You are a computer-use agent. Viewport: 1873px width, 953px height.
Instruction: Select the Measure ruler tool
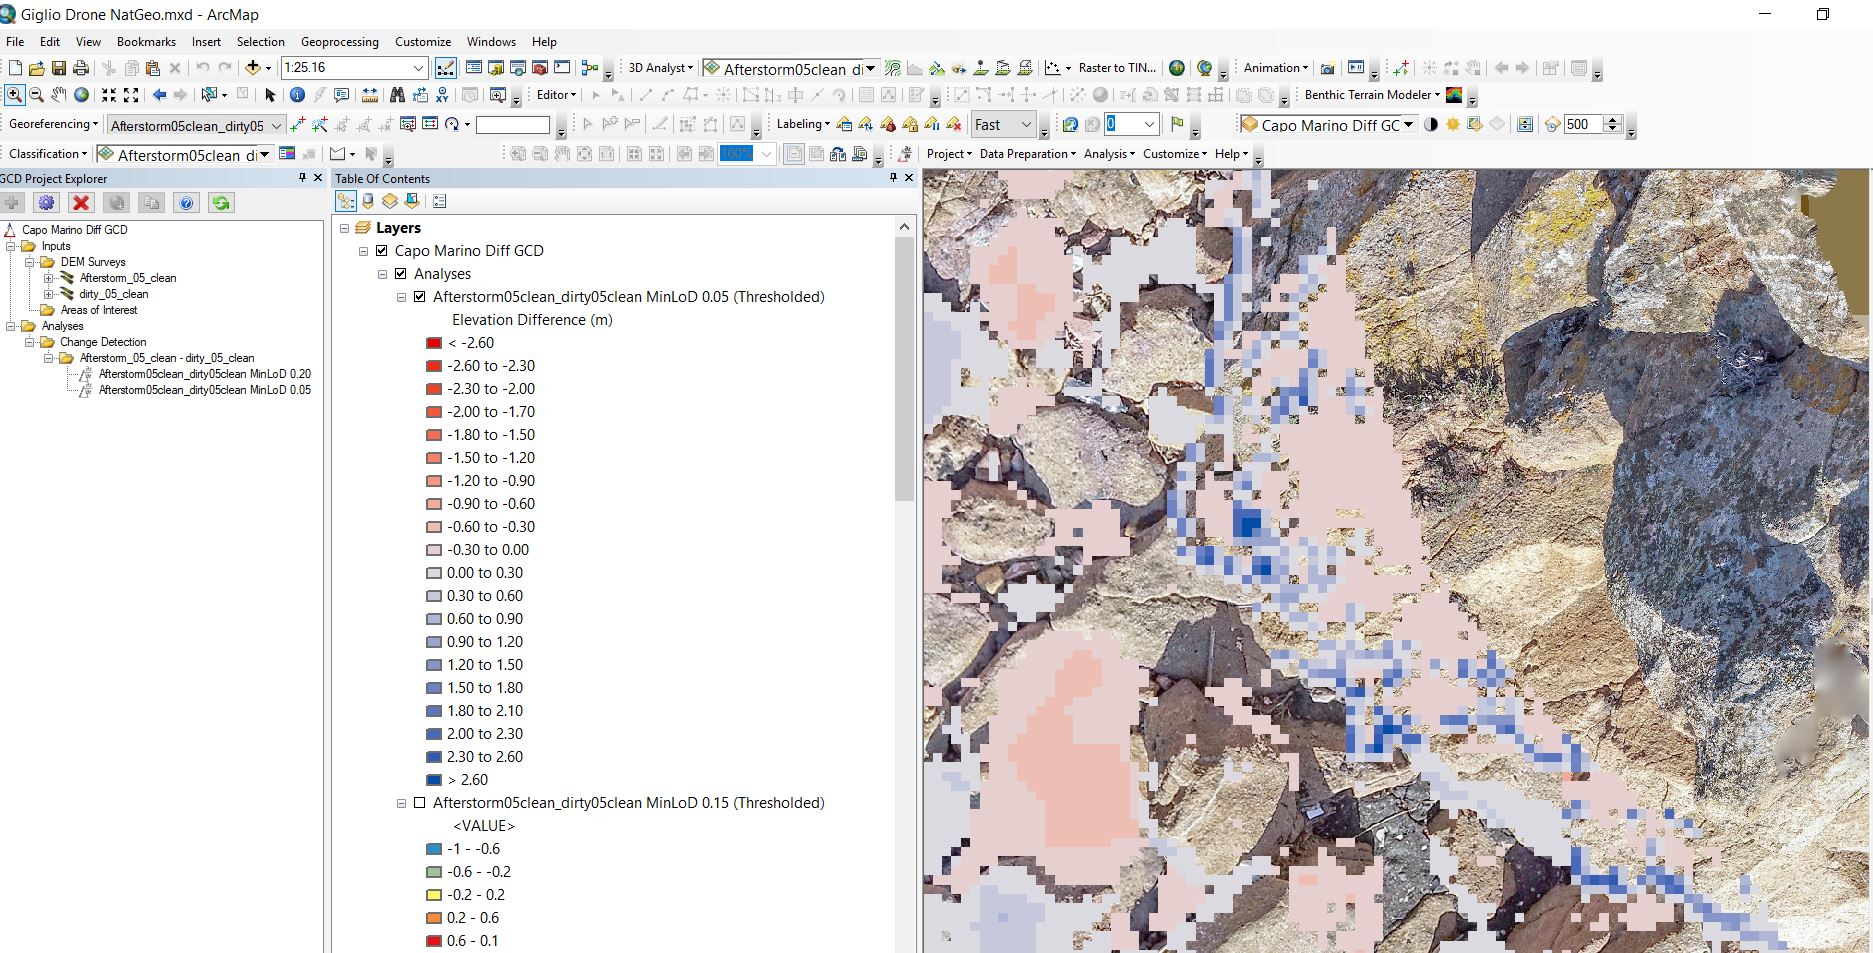[x=370, y=95]
